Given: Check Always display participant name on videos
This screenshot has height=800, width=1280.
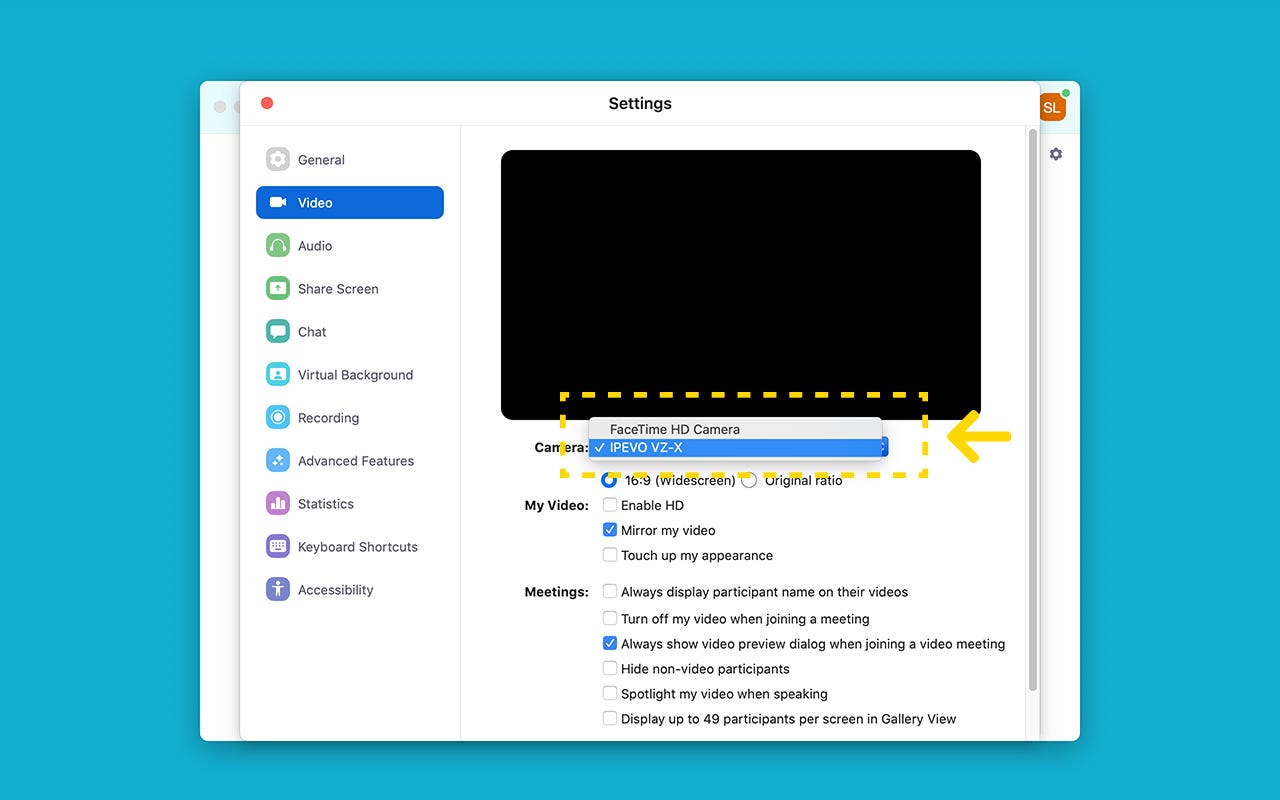Looking at the screenshot, I should [x=610, y=592].
